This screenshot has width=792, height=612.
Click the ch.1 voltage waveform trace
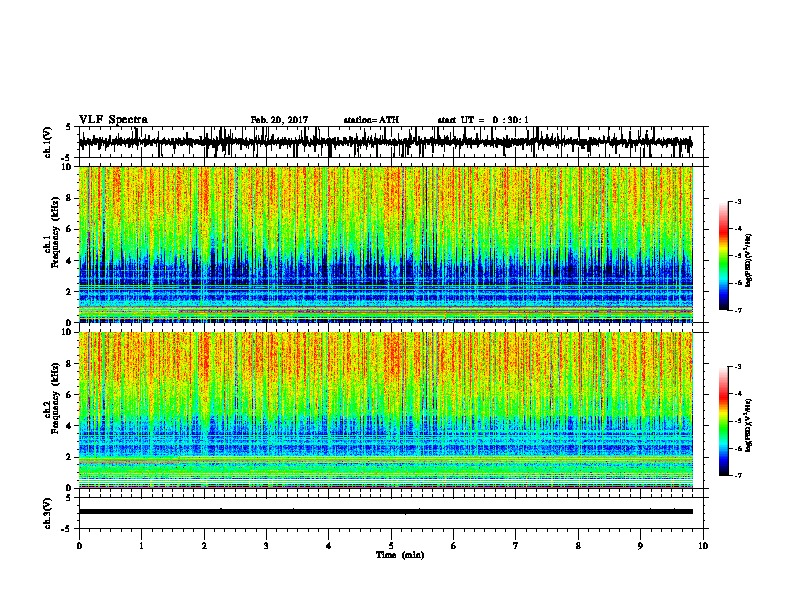pyautogui.click(x=385, y=142)
